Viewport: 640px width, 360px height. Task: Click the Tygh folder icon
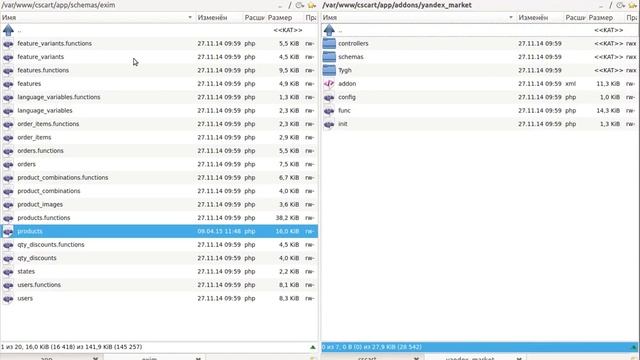tap(329, 70)
